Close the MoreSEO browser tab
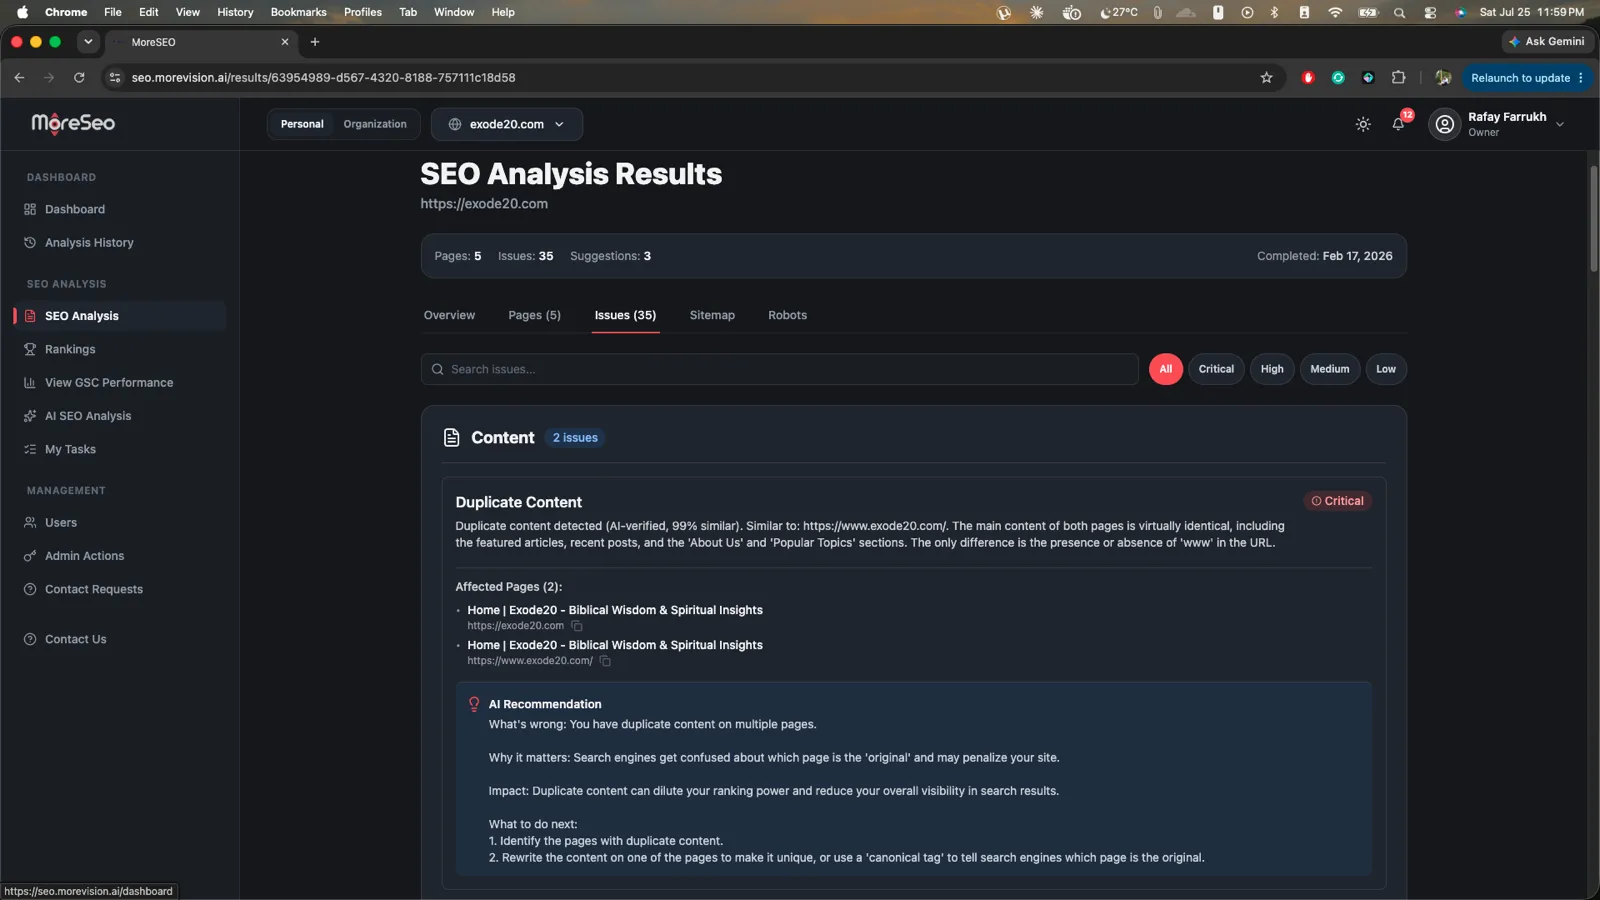 [x=285, y=42]
